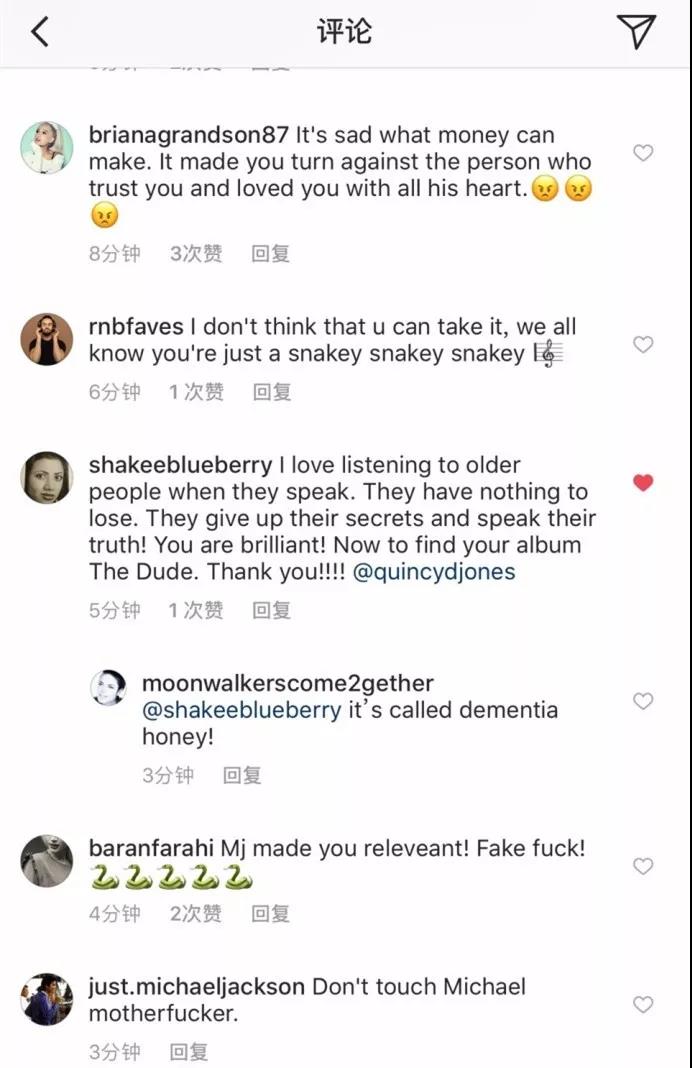Like rnbfaves' snakey comment
The width and height of the screenshot is (692, 1068).
click(643, 345)
